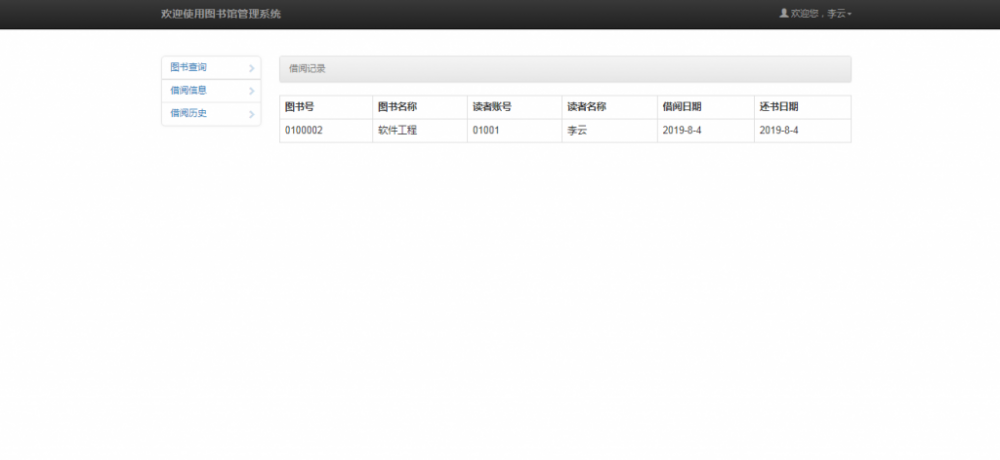
Task: Open the 借阅历史 sidebar item
Action: pos(211,114)
